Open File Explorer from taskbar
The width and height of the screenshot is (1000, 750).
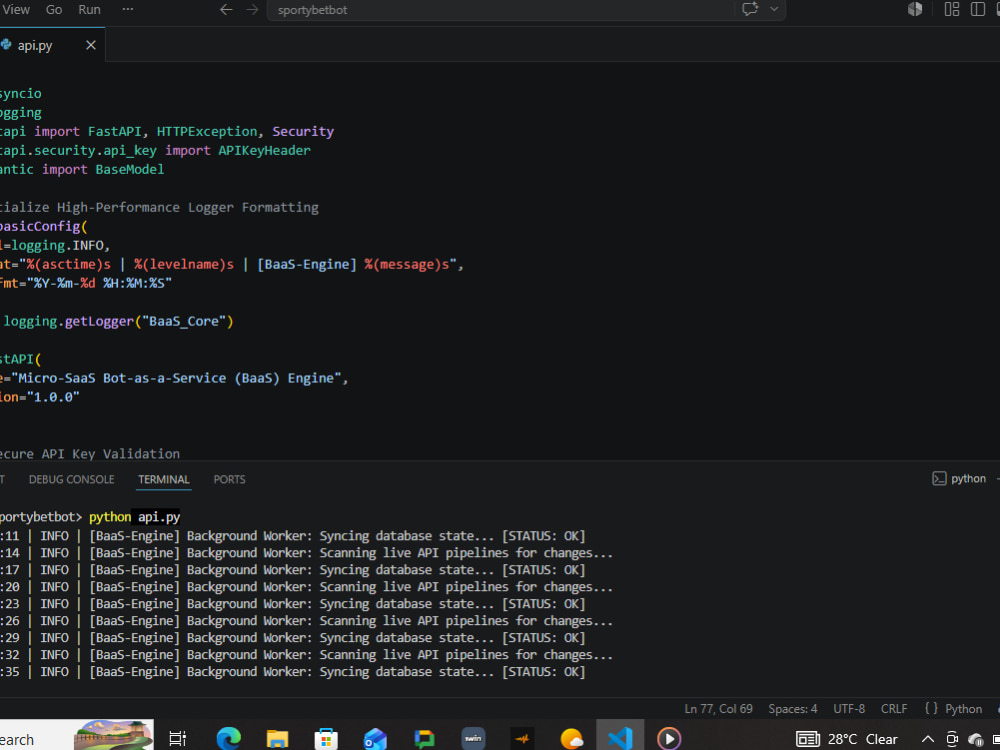[x=277, y=739]
